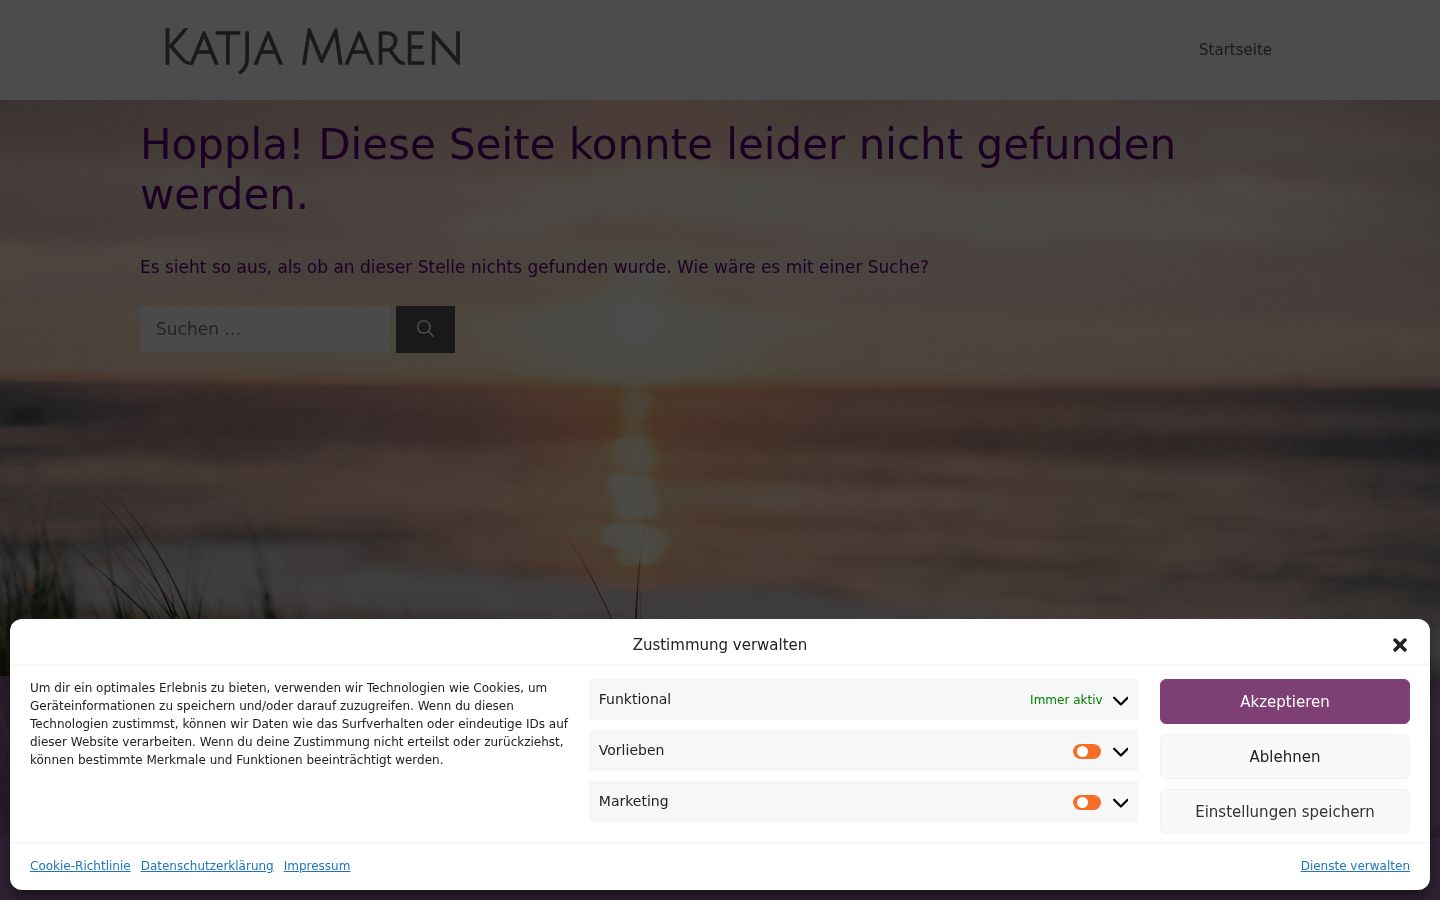The image size is (1440, 900).
Task: Expand the Funktional category chevron
Action: pyautogui.click(x=1121, y=700)
